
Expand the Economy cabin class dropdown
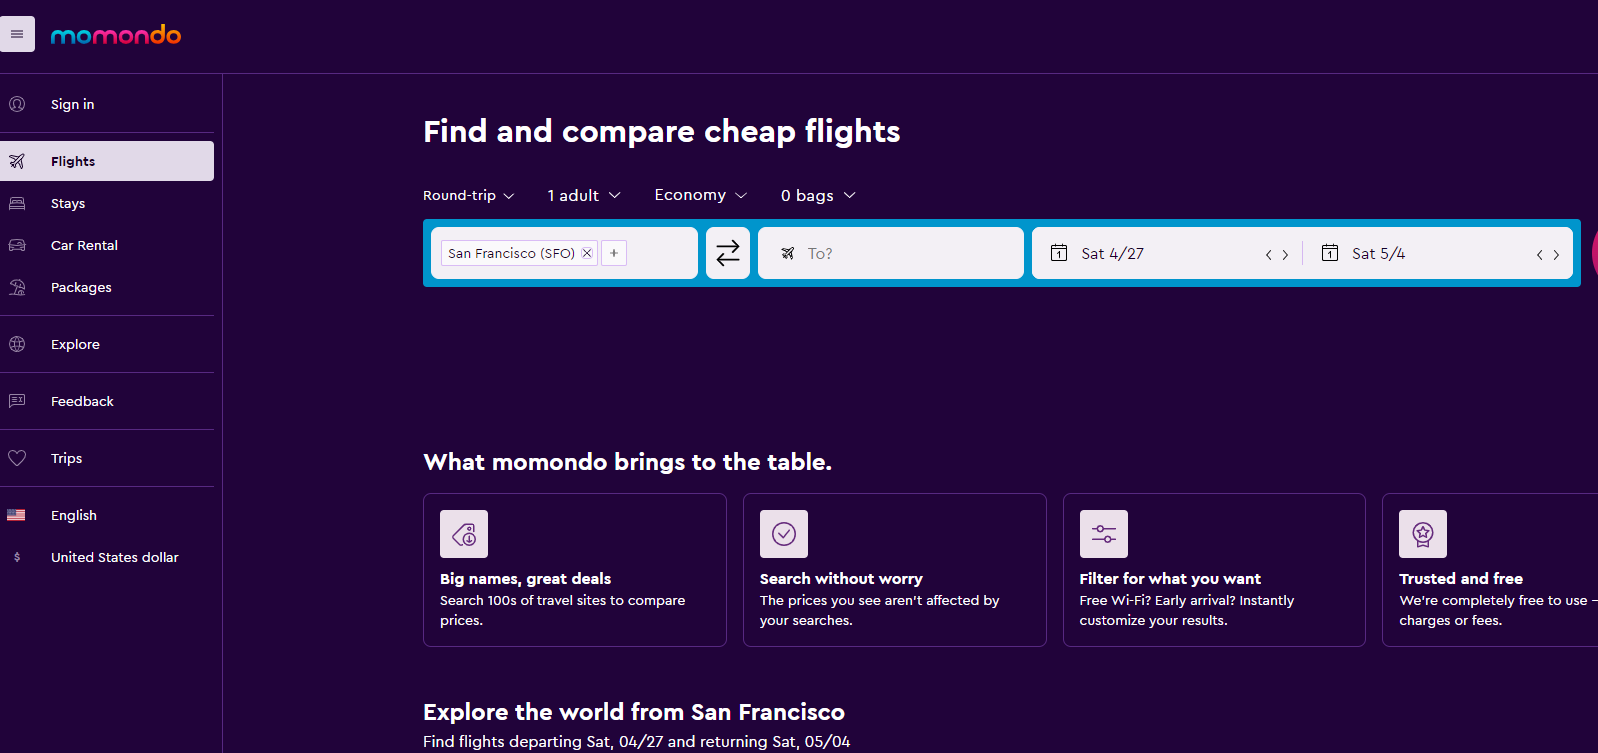coord(700,195)
